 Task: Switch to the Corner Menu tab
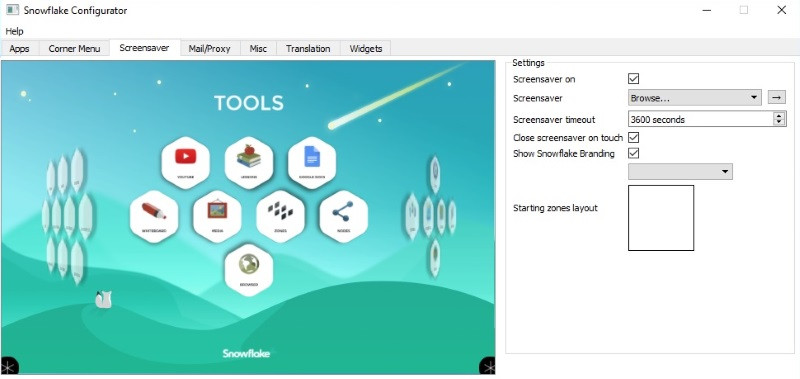[x=74, y=49]
